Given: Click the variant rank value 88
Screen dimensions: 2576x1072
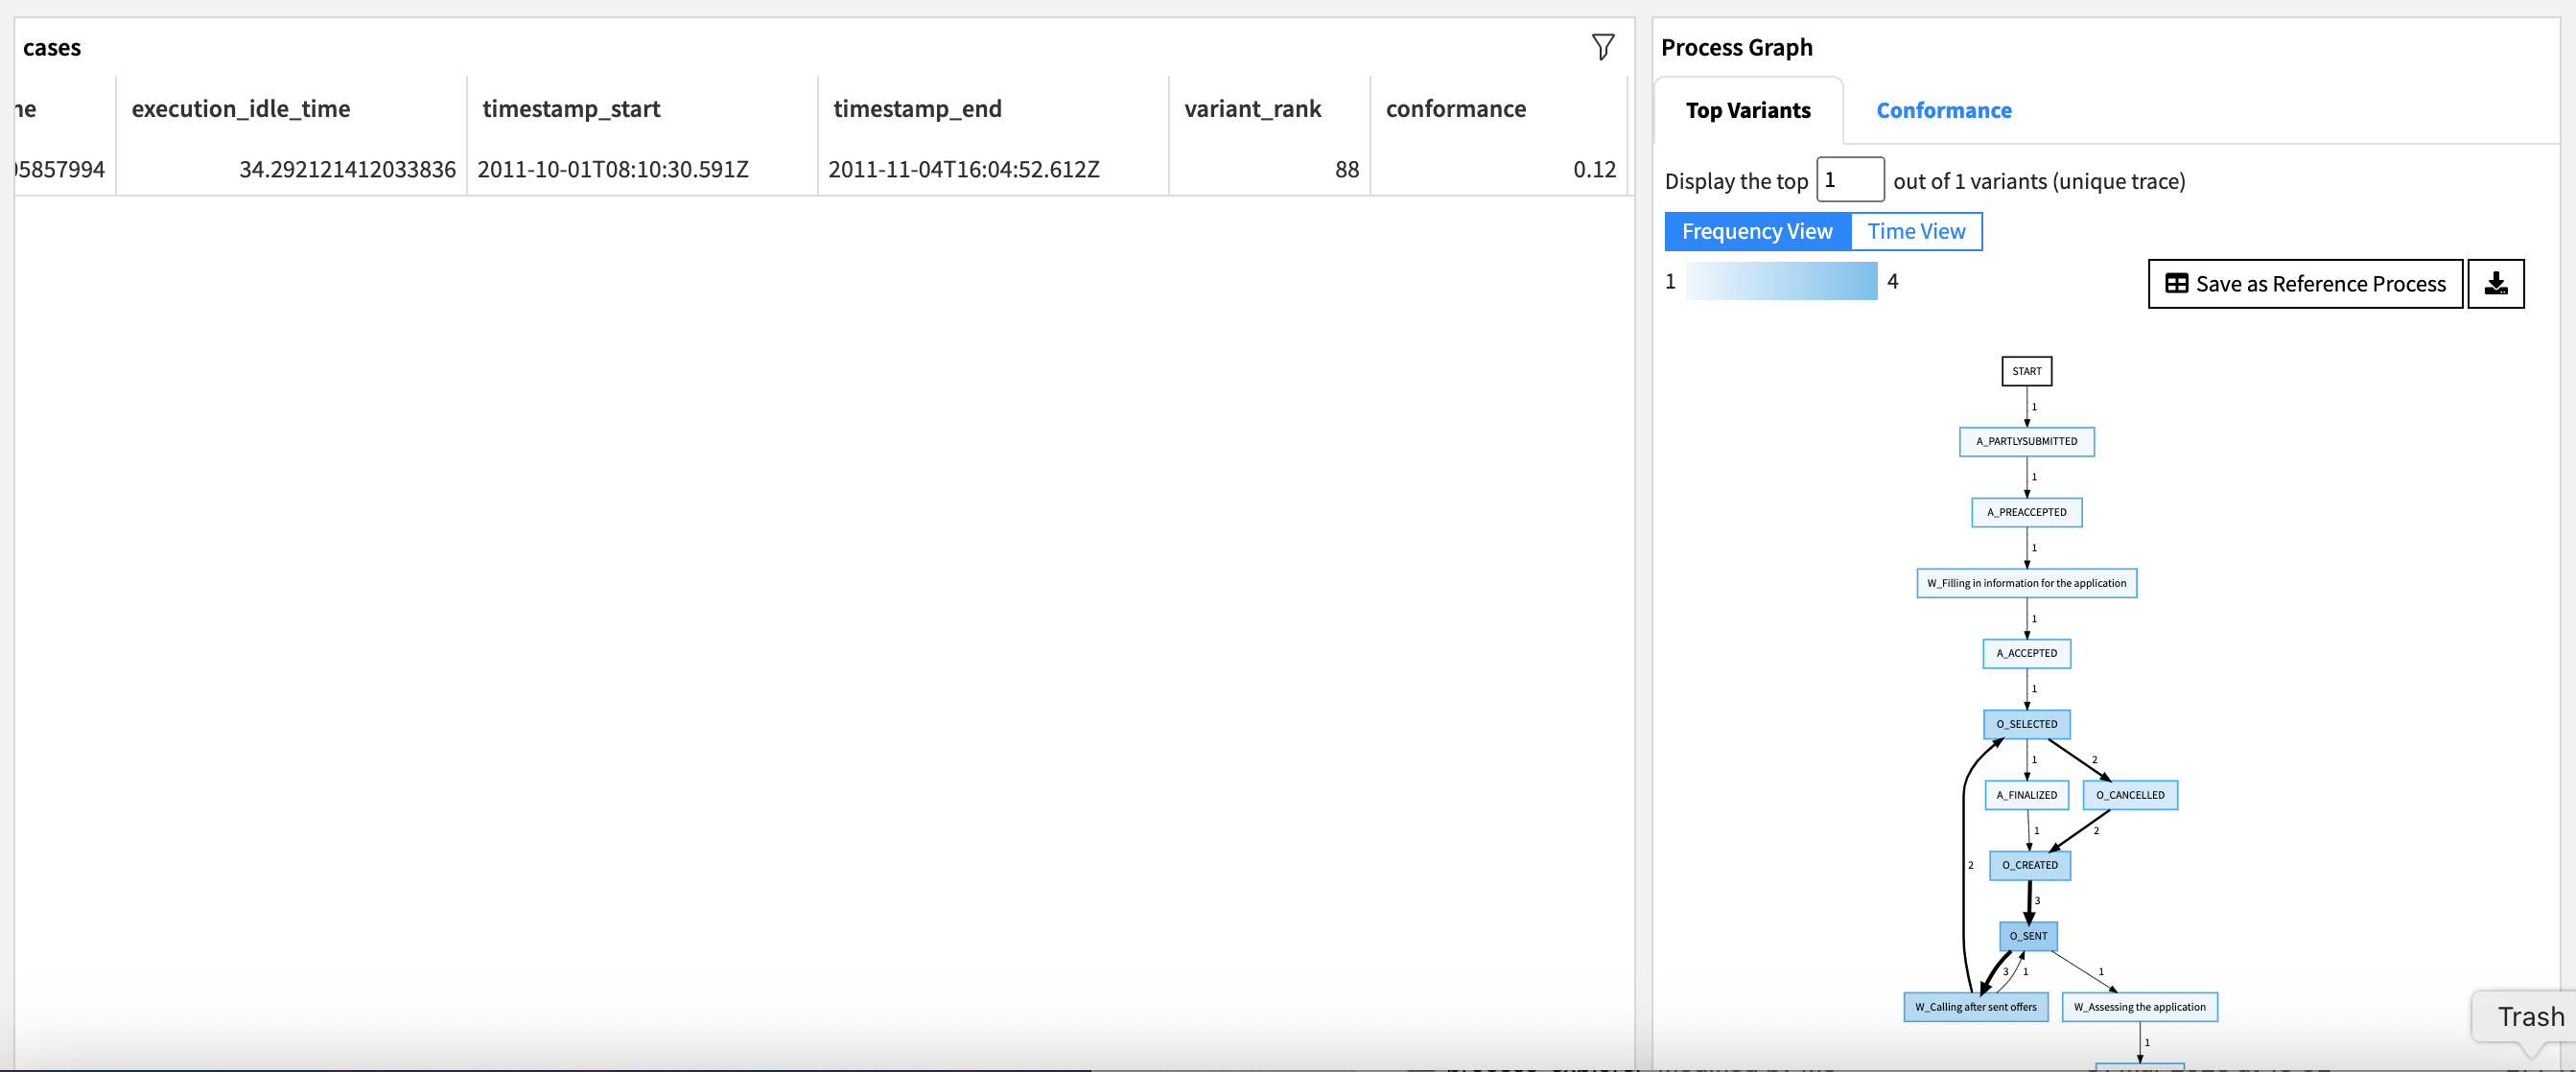Looking at the screenshot, I should point(1346,169).
